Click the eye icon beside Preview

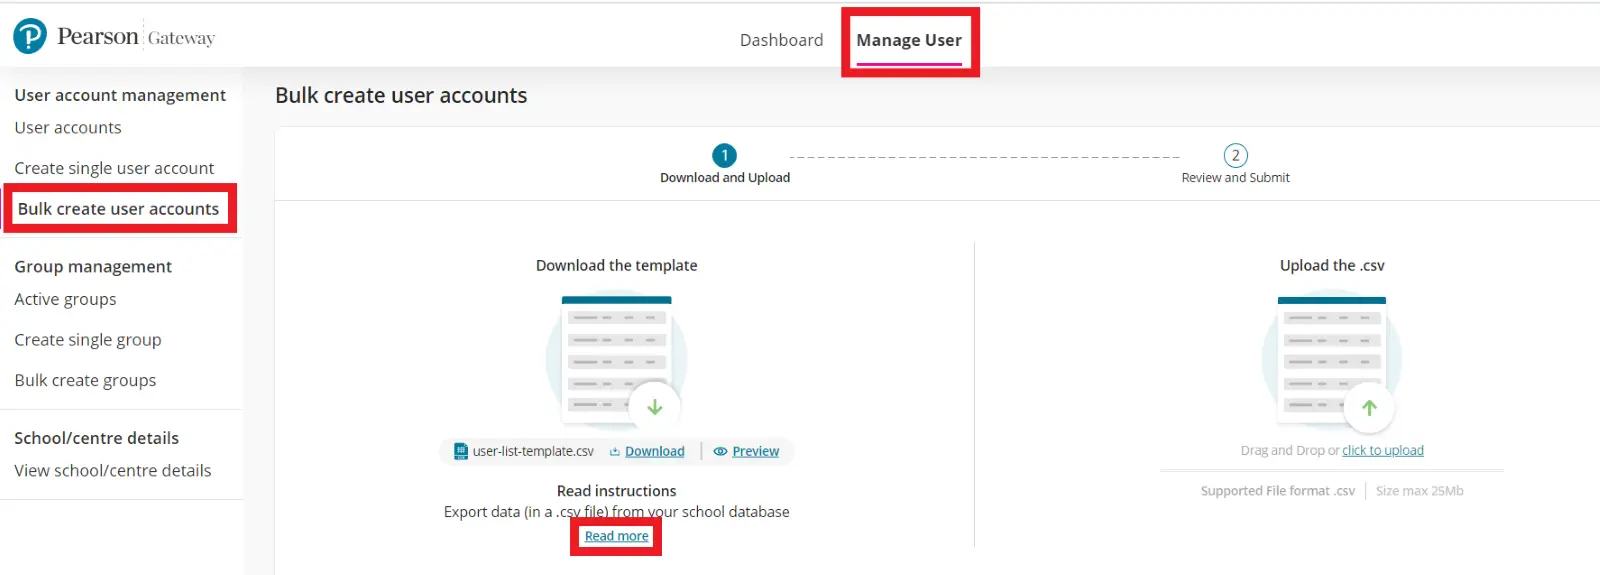[720, 452]
